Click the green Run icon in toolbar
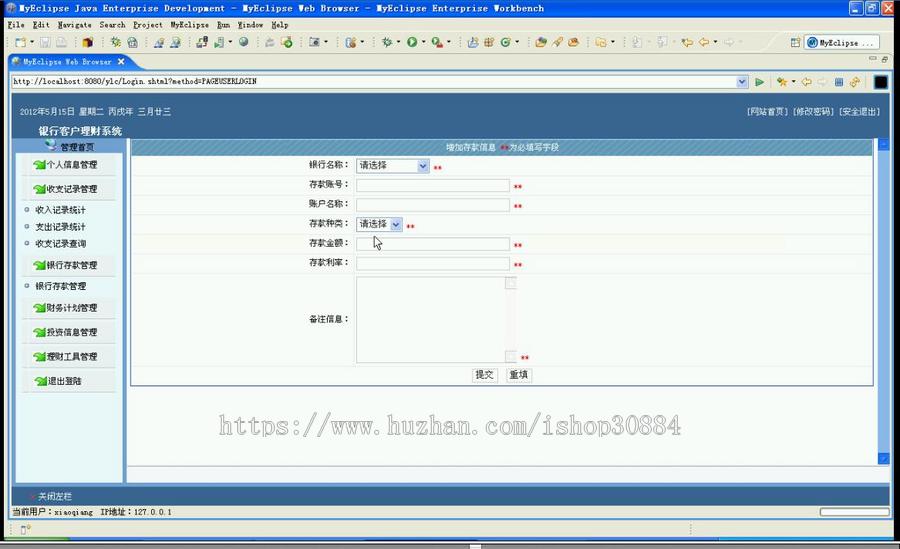 (x=412, y=42)
